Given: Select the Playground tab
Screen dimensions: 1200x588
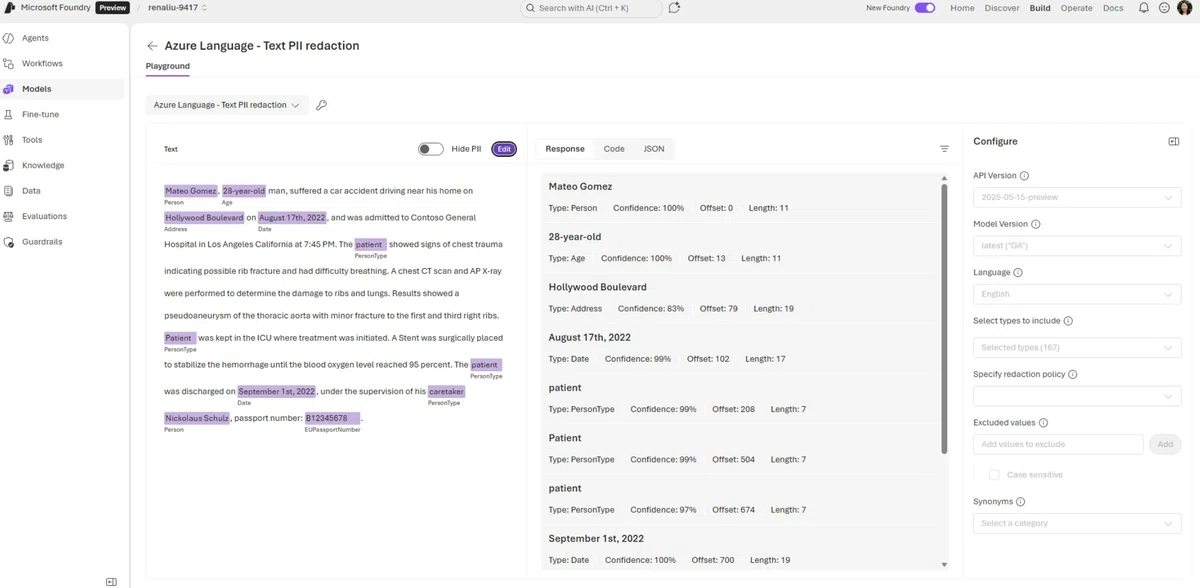Looking at the screenshot, I should 168,66.
